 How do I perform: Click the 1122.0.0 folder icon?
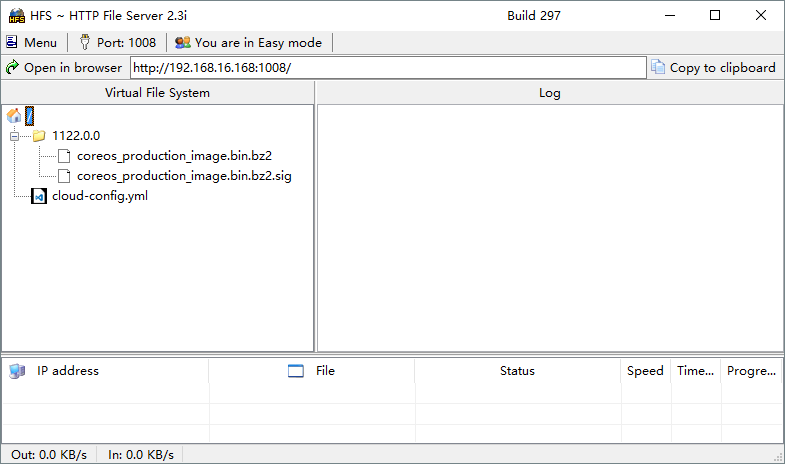pos(39,136)
